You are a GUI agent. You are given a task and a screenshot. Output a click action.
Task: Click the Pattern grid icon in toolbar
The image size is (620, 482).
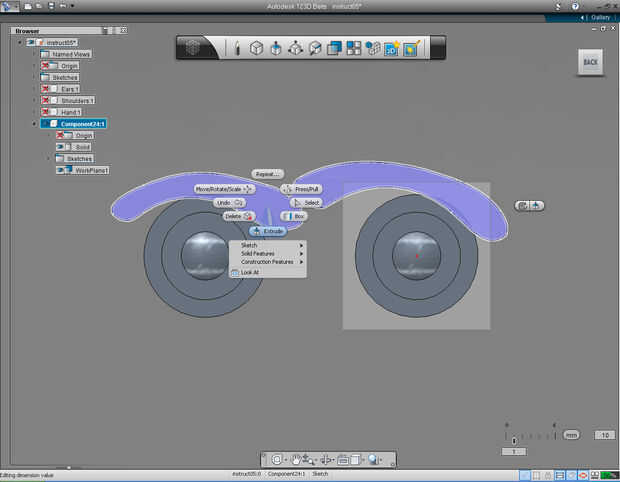click(354, 47)
